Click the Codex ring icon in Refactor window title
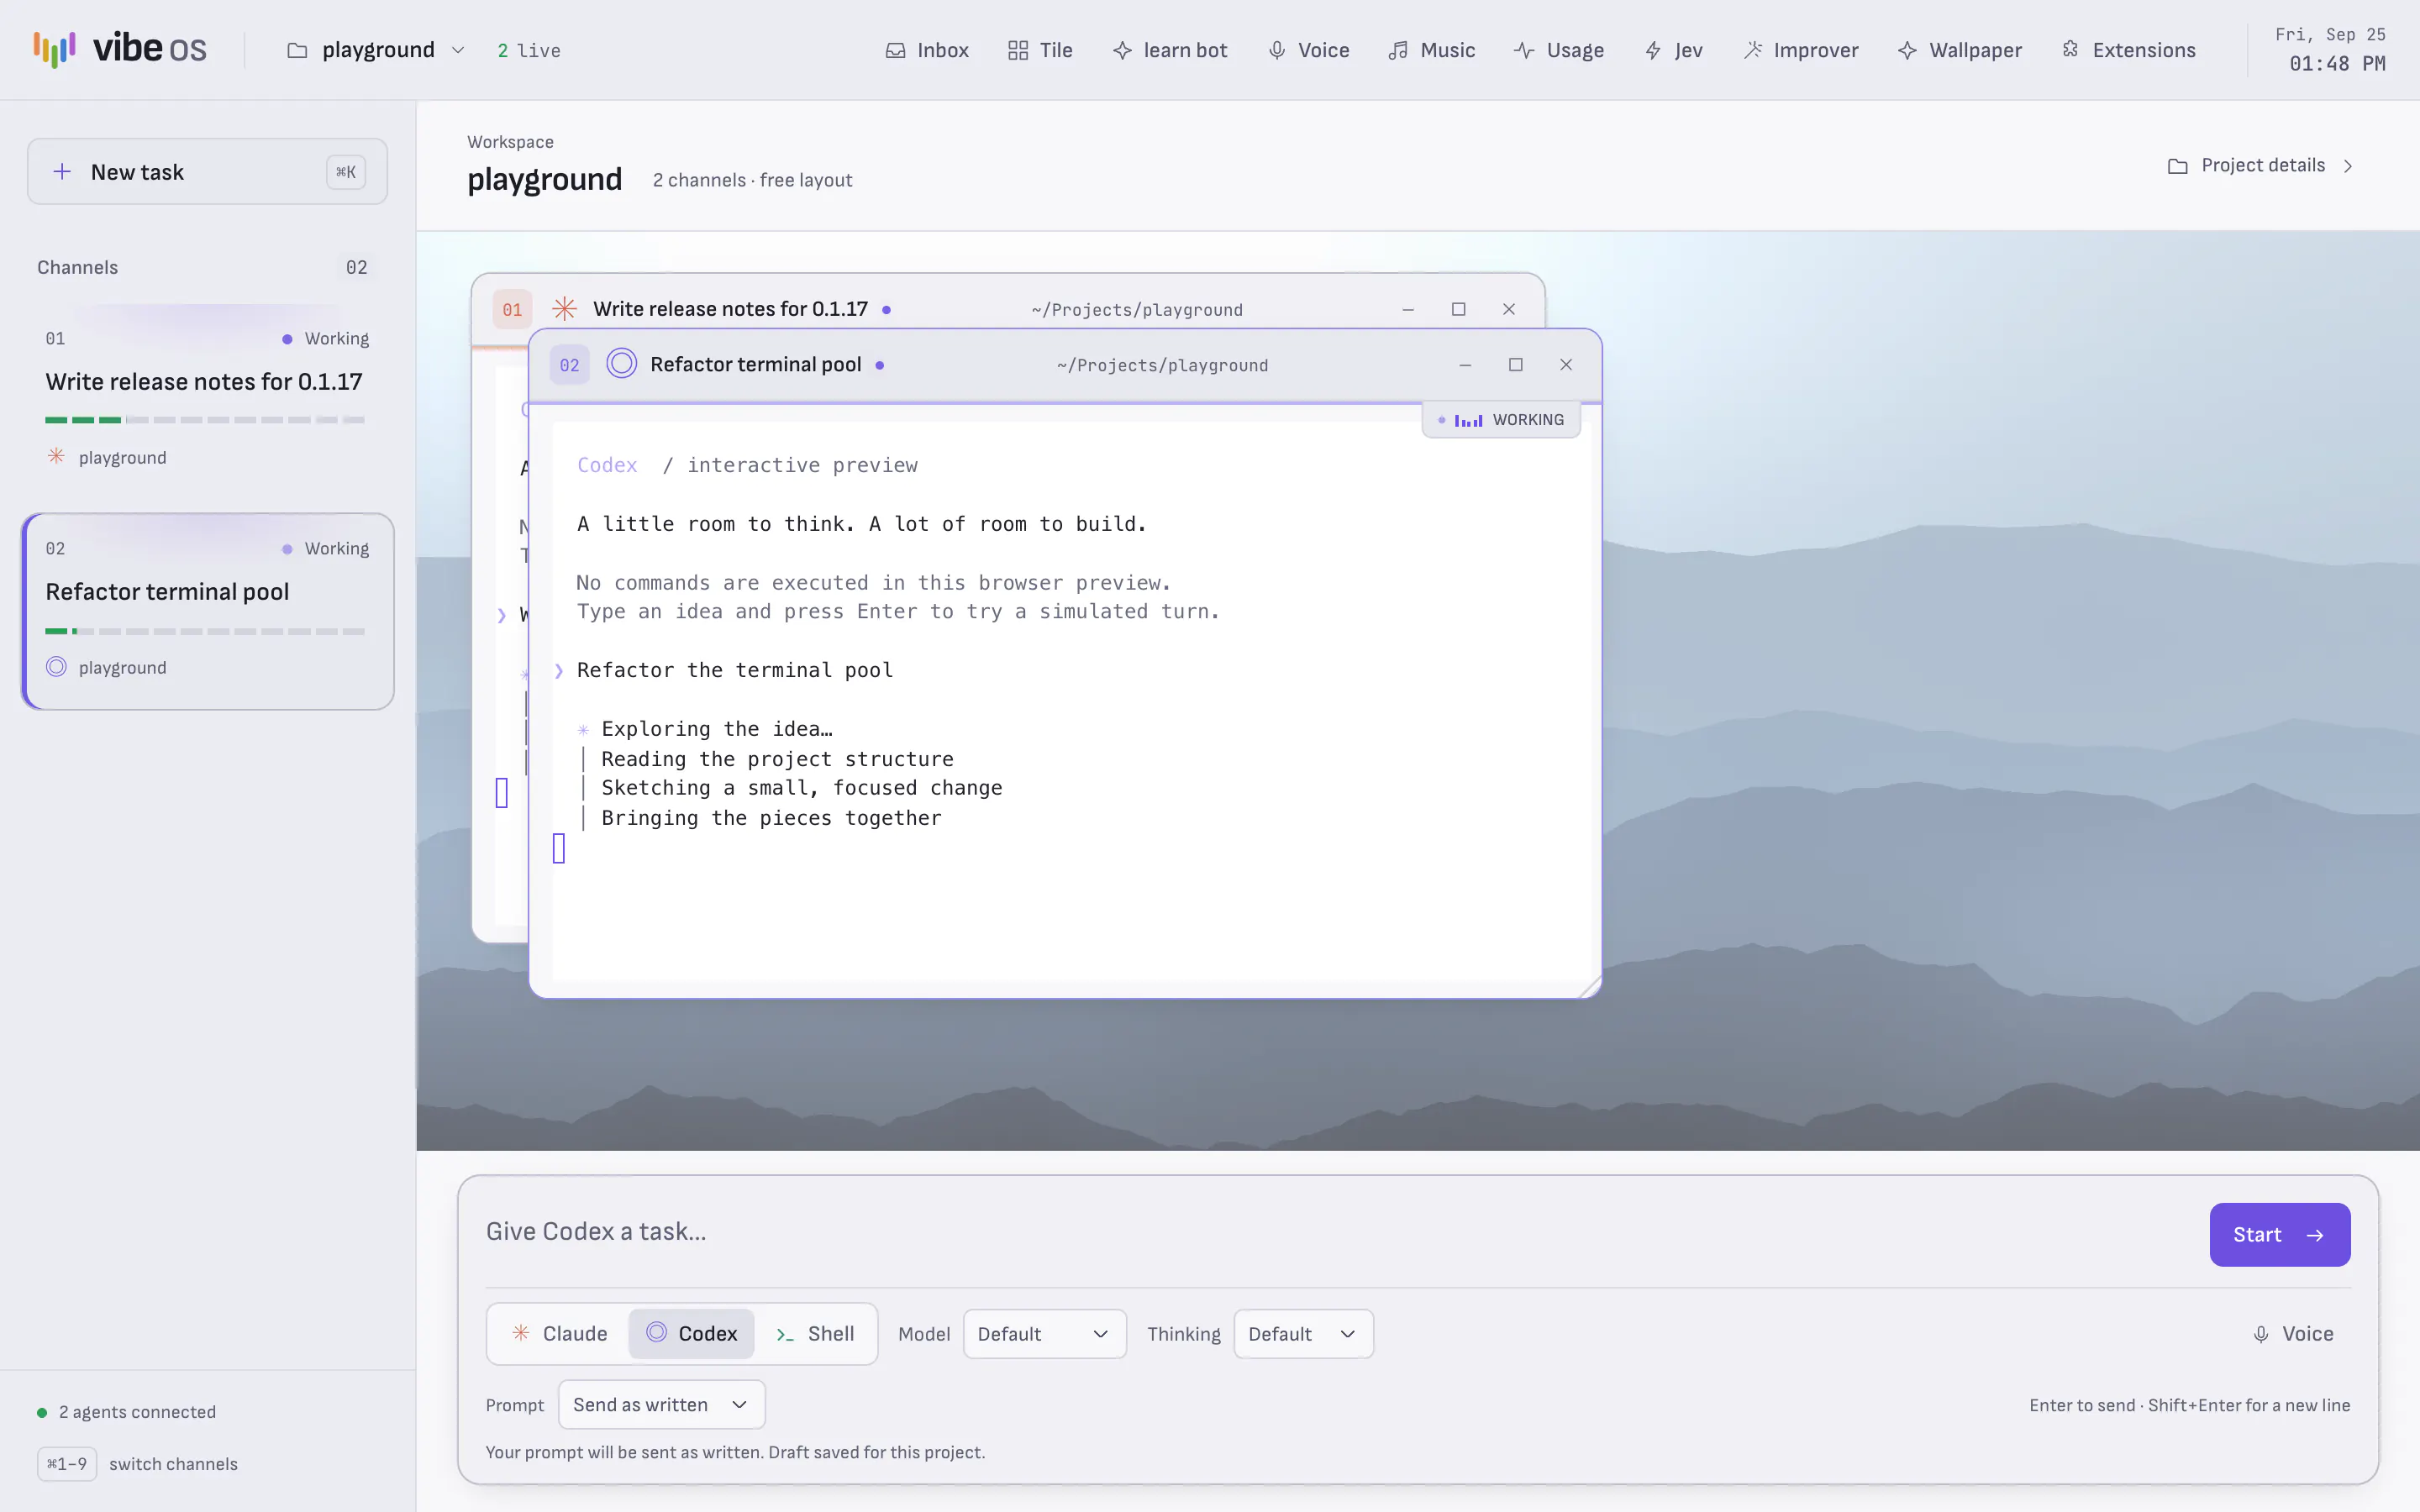This screenshot has width=2420, height=1512. (621, 363)
